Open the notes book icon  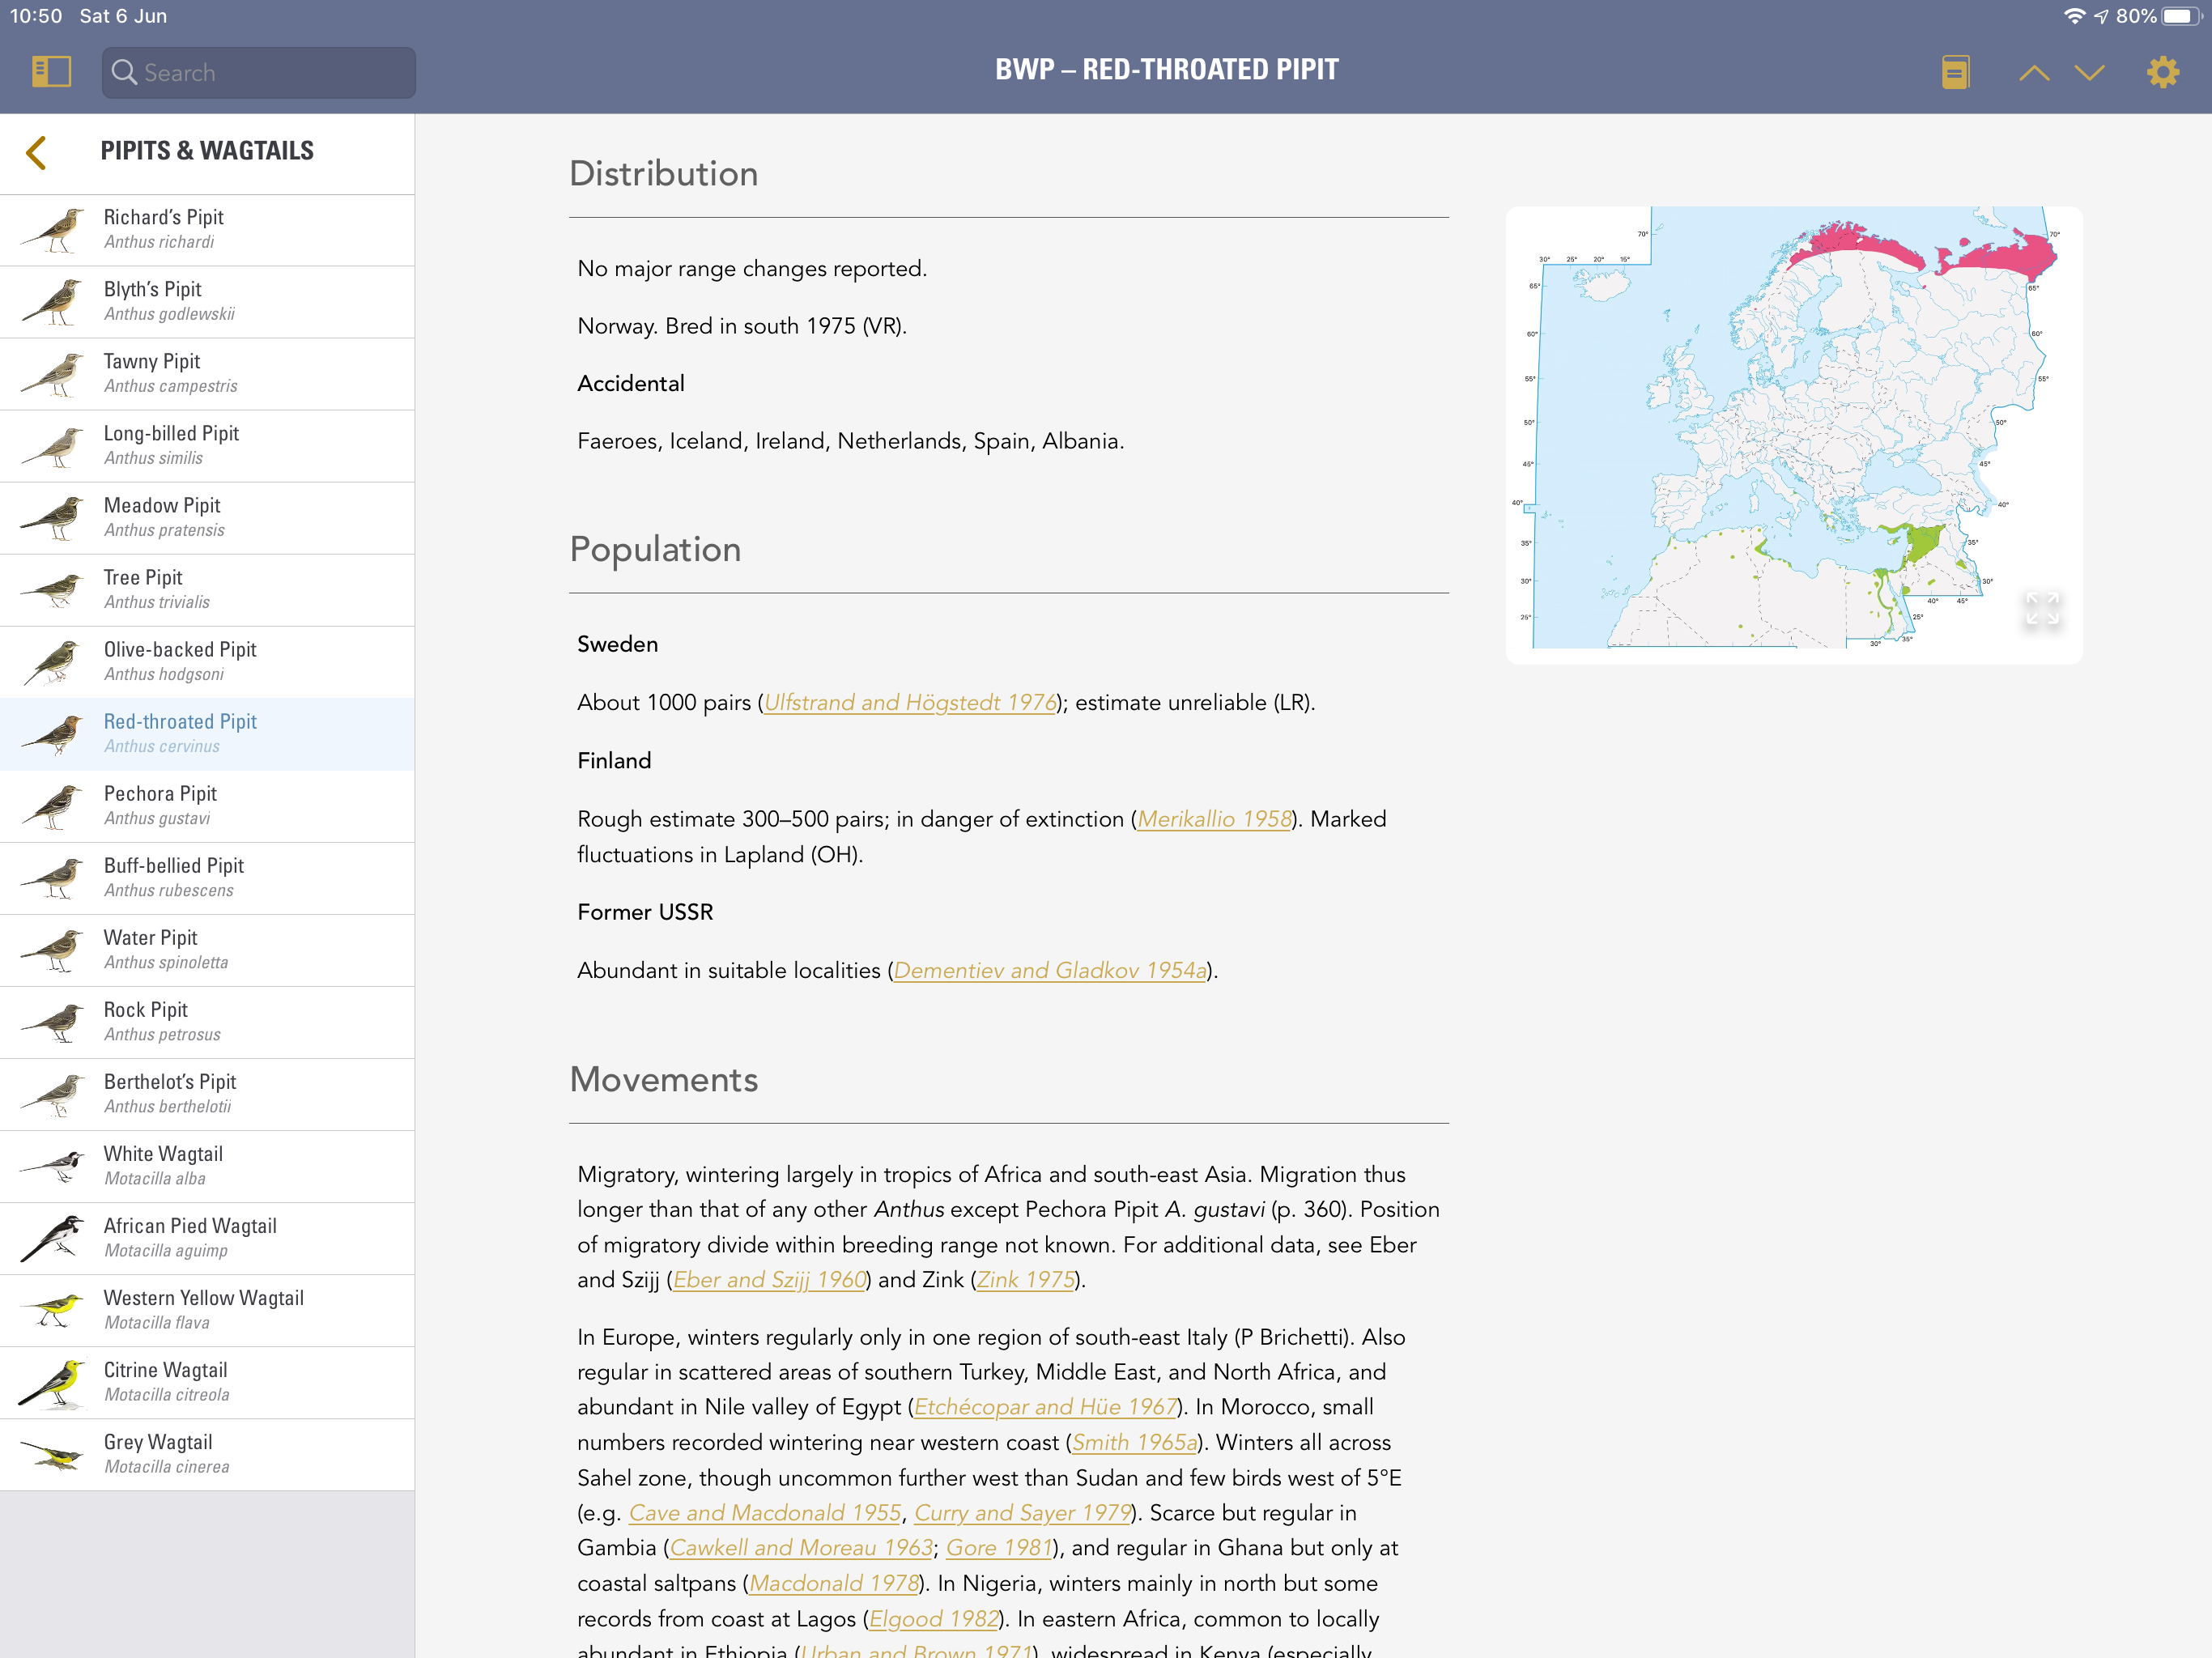point(1955,72)
